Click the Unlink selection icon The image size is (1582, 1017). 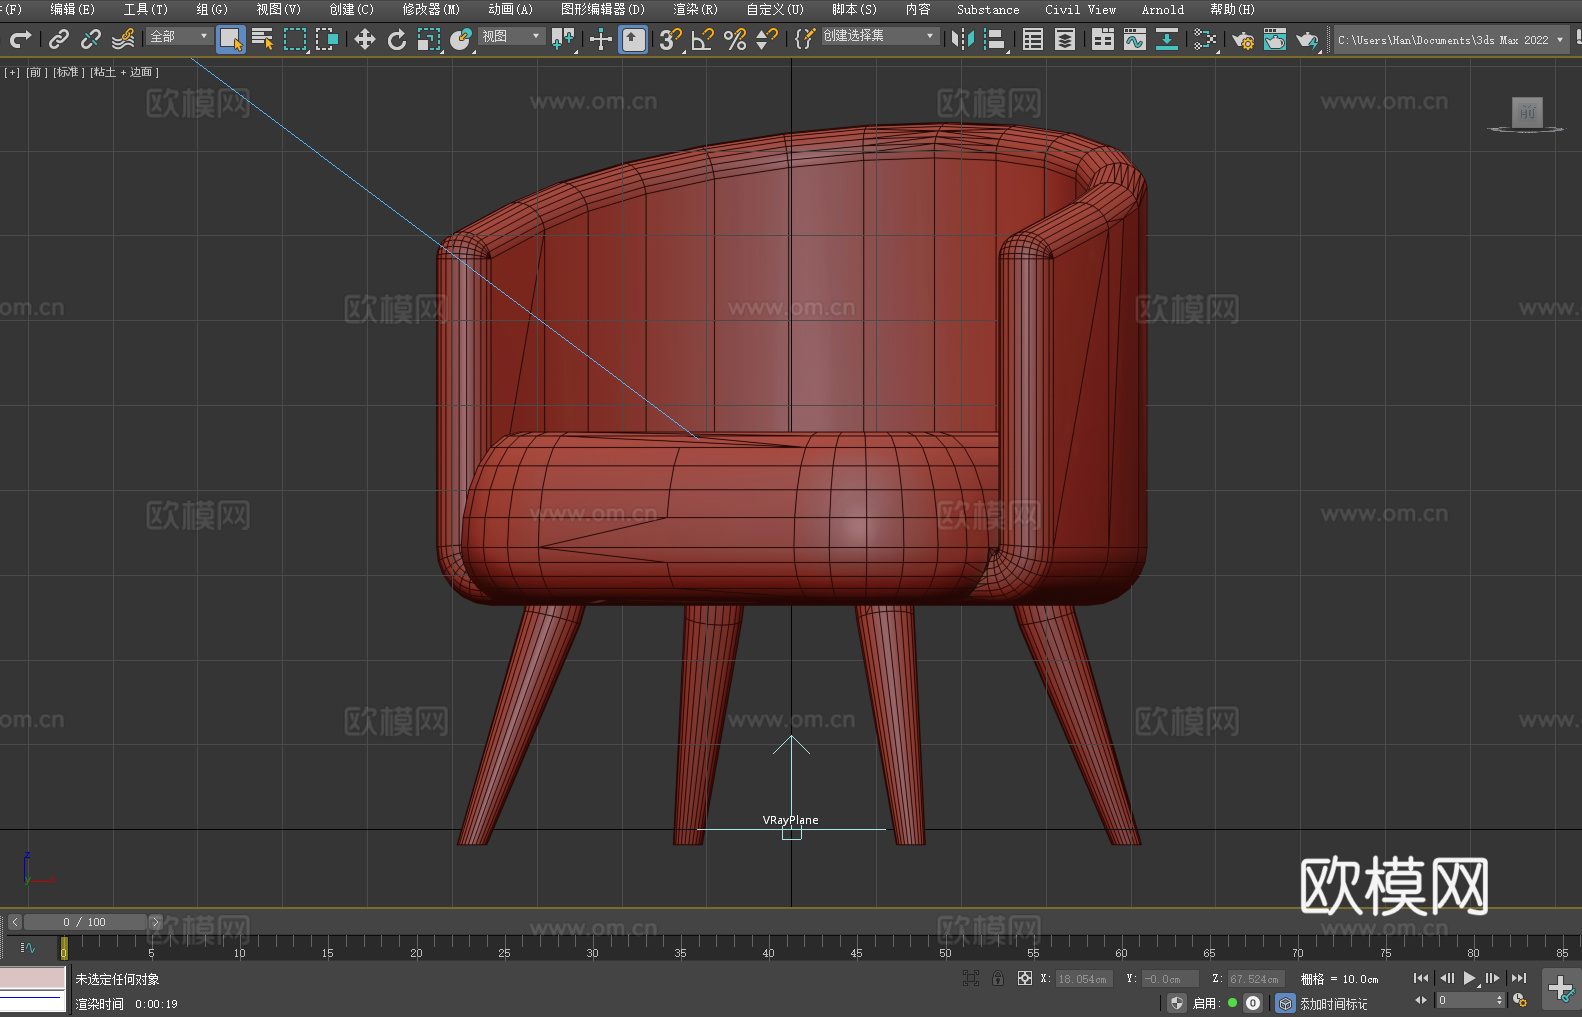click(x=91, y=39)
